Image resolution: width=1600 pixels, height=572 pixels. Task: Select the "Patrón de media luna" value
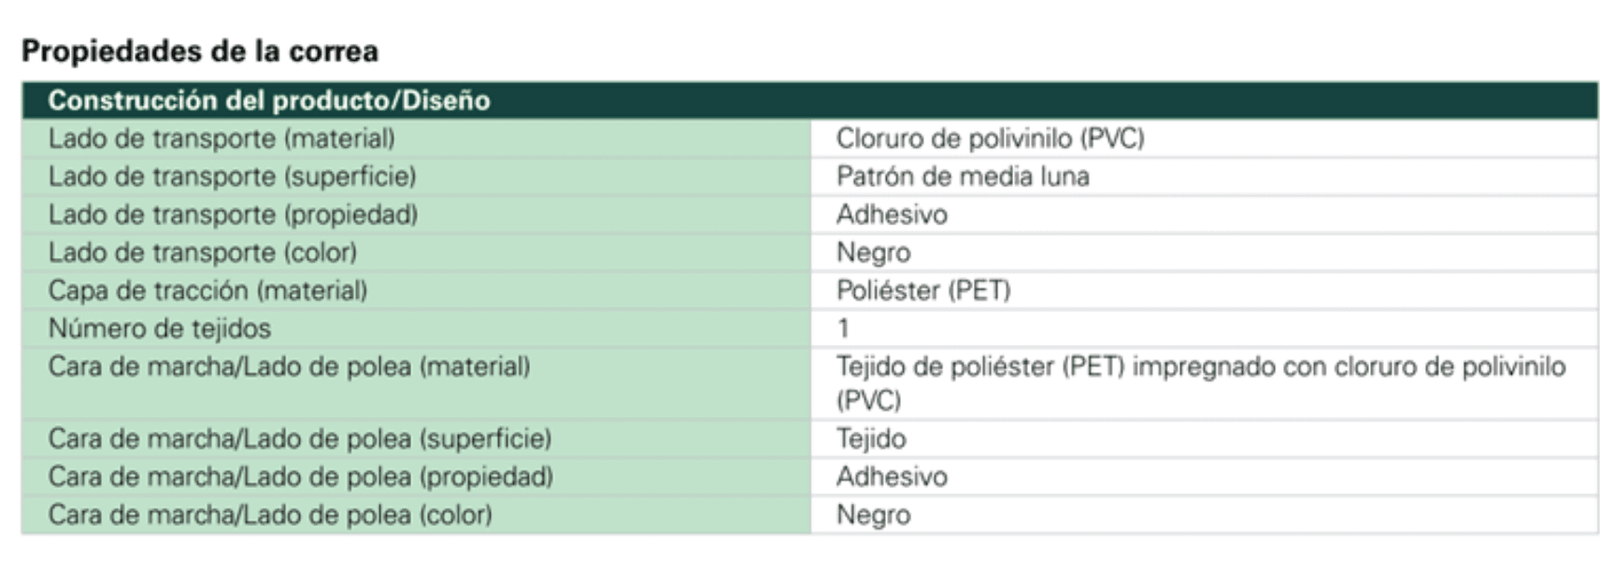tap(962, 176)
